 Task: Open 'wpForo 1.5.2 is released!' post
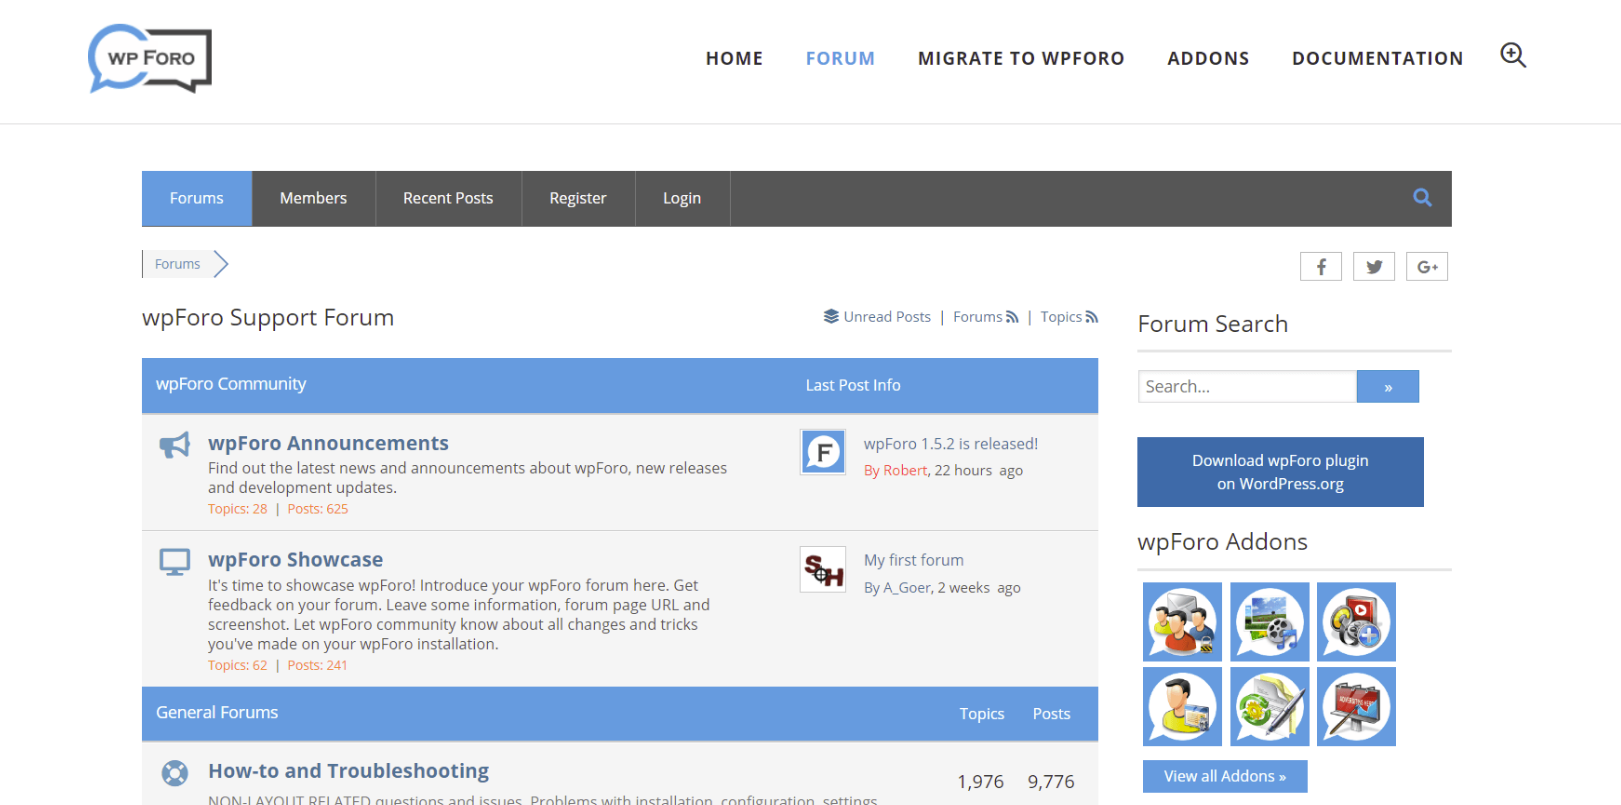pos(951,444)
